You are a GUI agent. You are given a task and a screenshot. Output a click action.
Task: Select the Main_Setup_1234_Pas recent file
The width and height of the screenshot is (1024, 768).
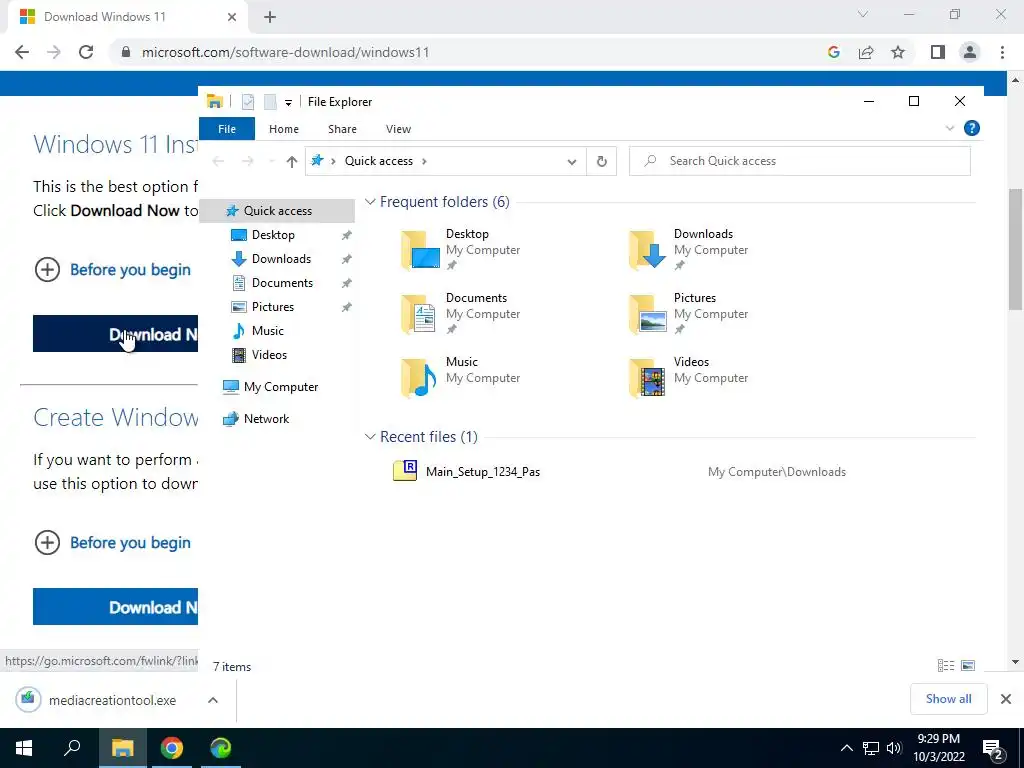click(x=483, y=472)
